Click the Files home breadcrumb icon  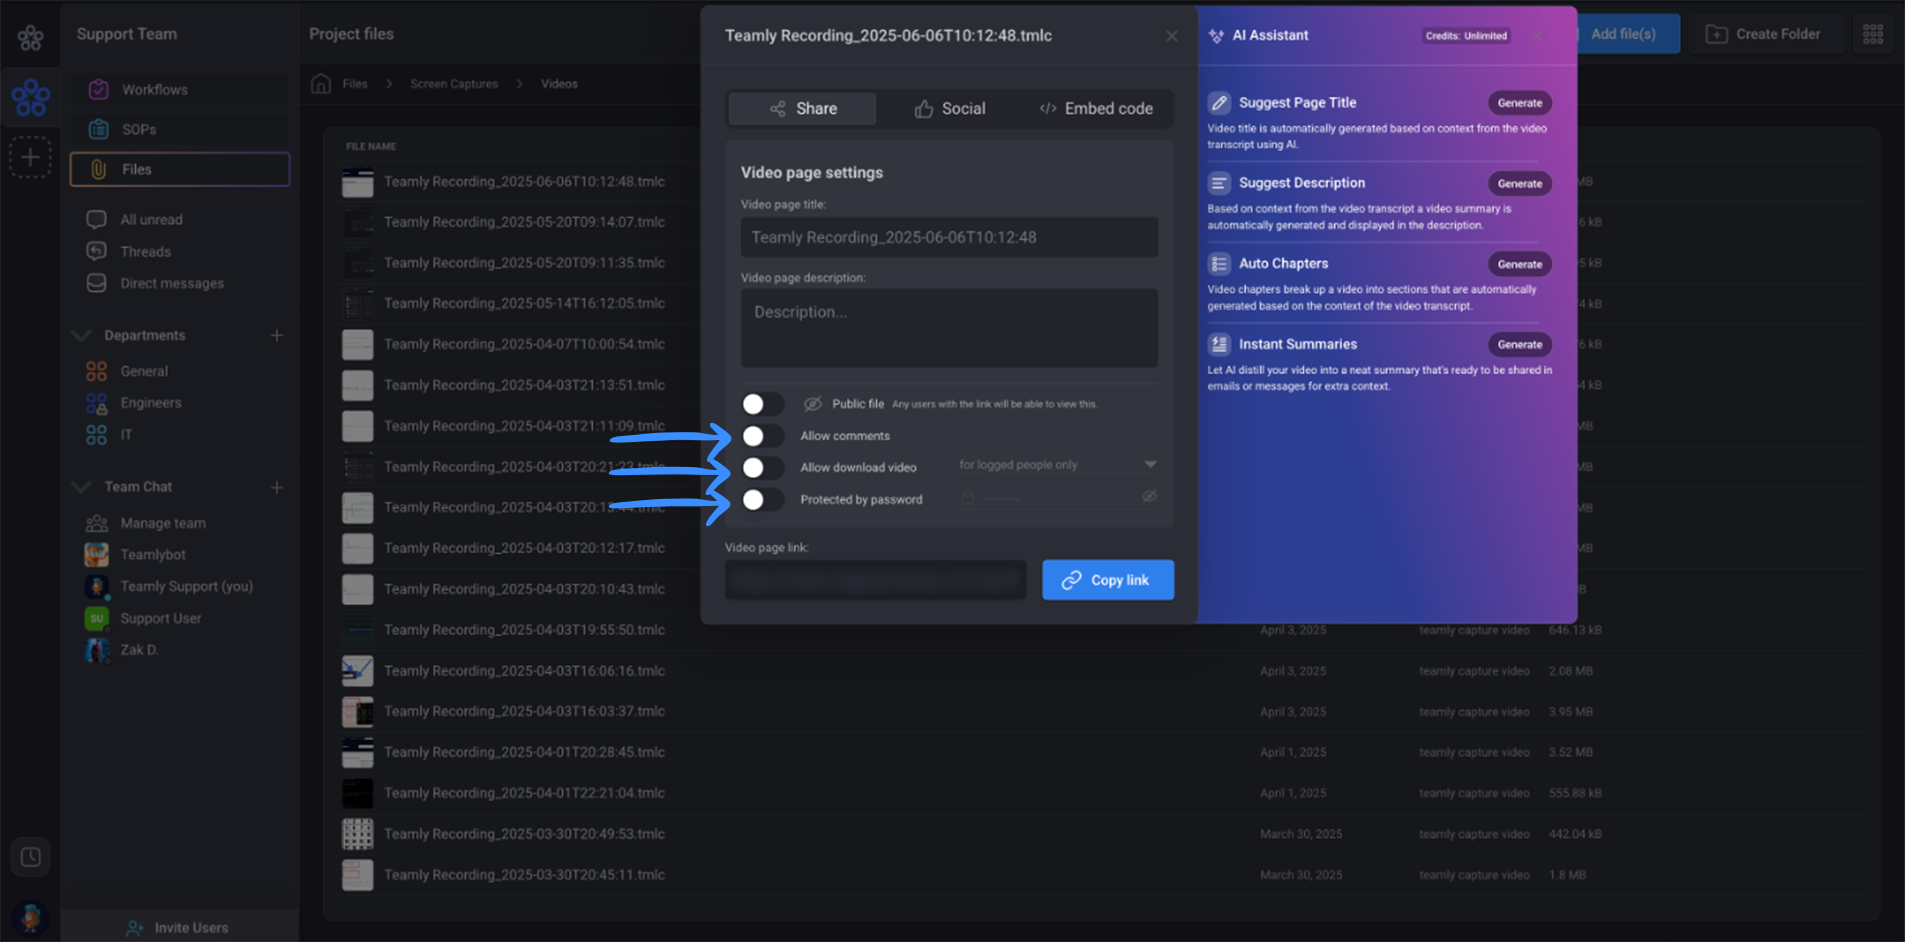pyautogui.click(x=321, y=84)
